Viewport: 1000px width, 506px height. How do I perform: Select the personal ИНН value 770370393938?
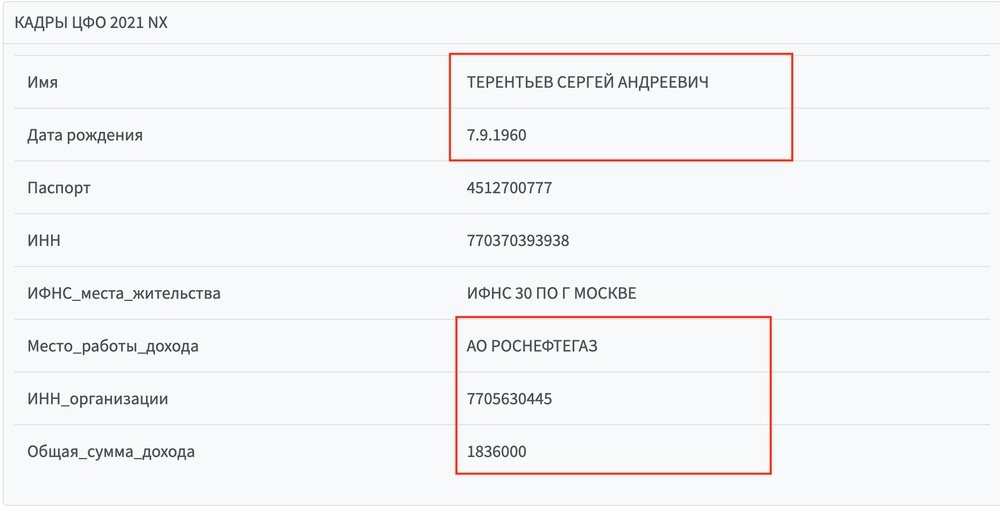[x=518, y=241]
